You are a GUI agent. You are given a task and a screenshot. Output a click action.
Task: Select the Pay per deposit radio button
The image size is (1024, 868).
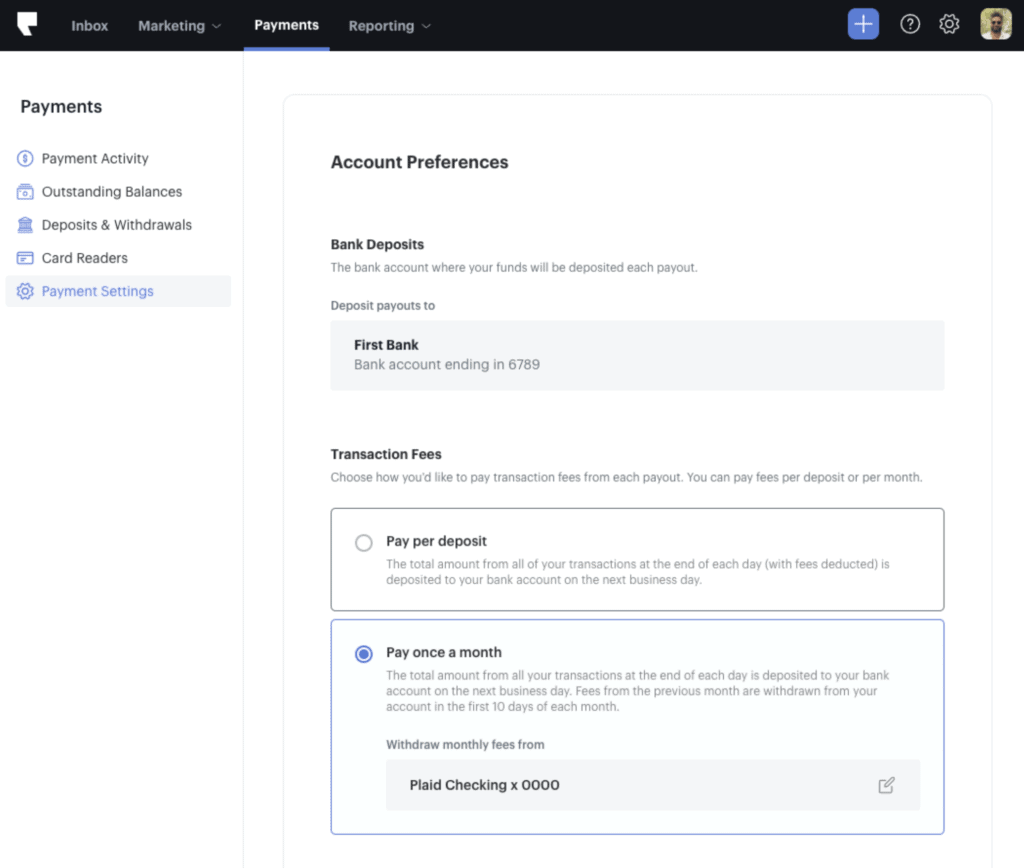pos(364,543)
